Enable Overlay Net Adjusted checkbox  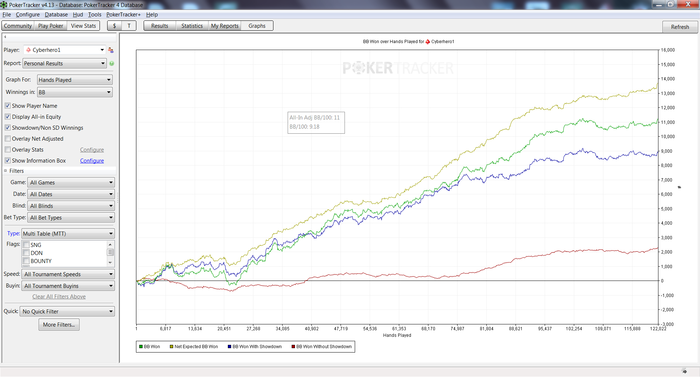point(8,138)
